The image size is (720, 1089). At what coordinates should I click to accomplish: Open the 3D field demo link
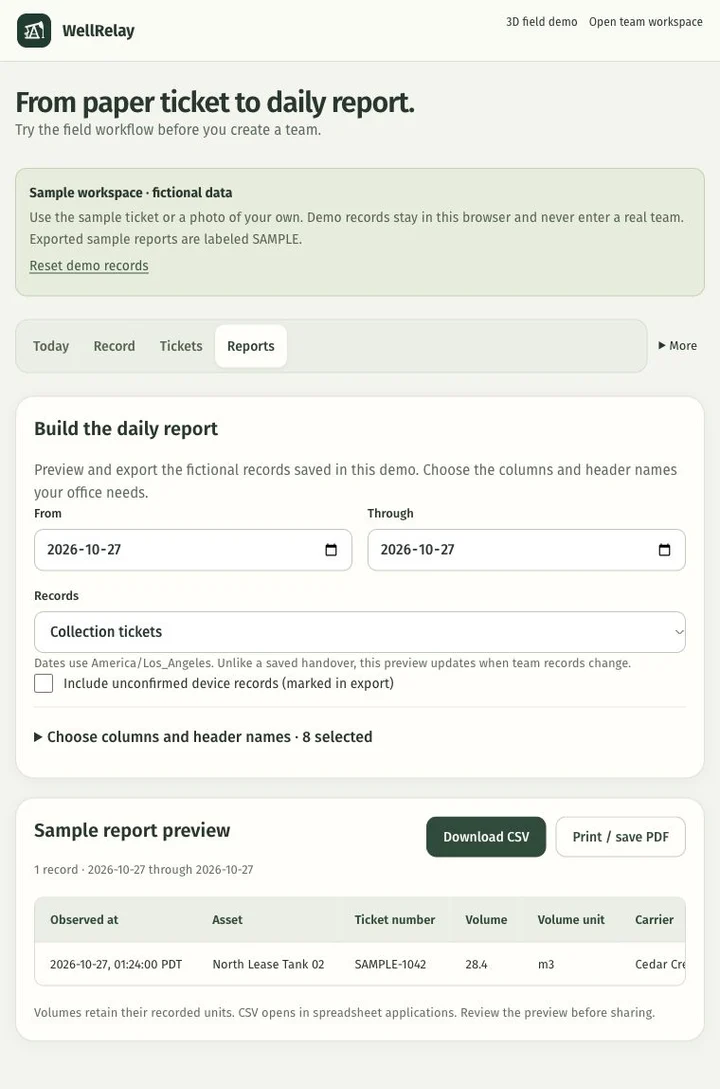tap(542, 22)
